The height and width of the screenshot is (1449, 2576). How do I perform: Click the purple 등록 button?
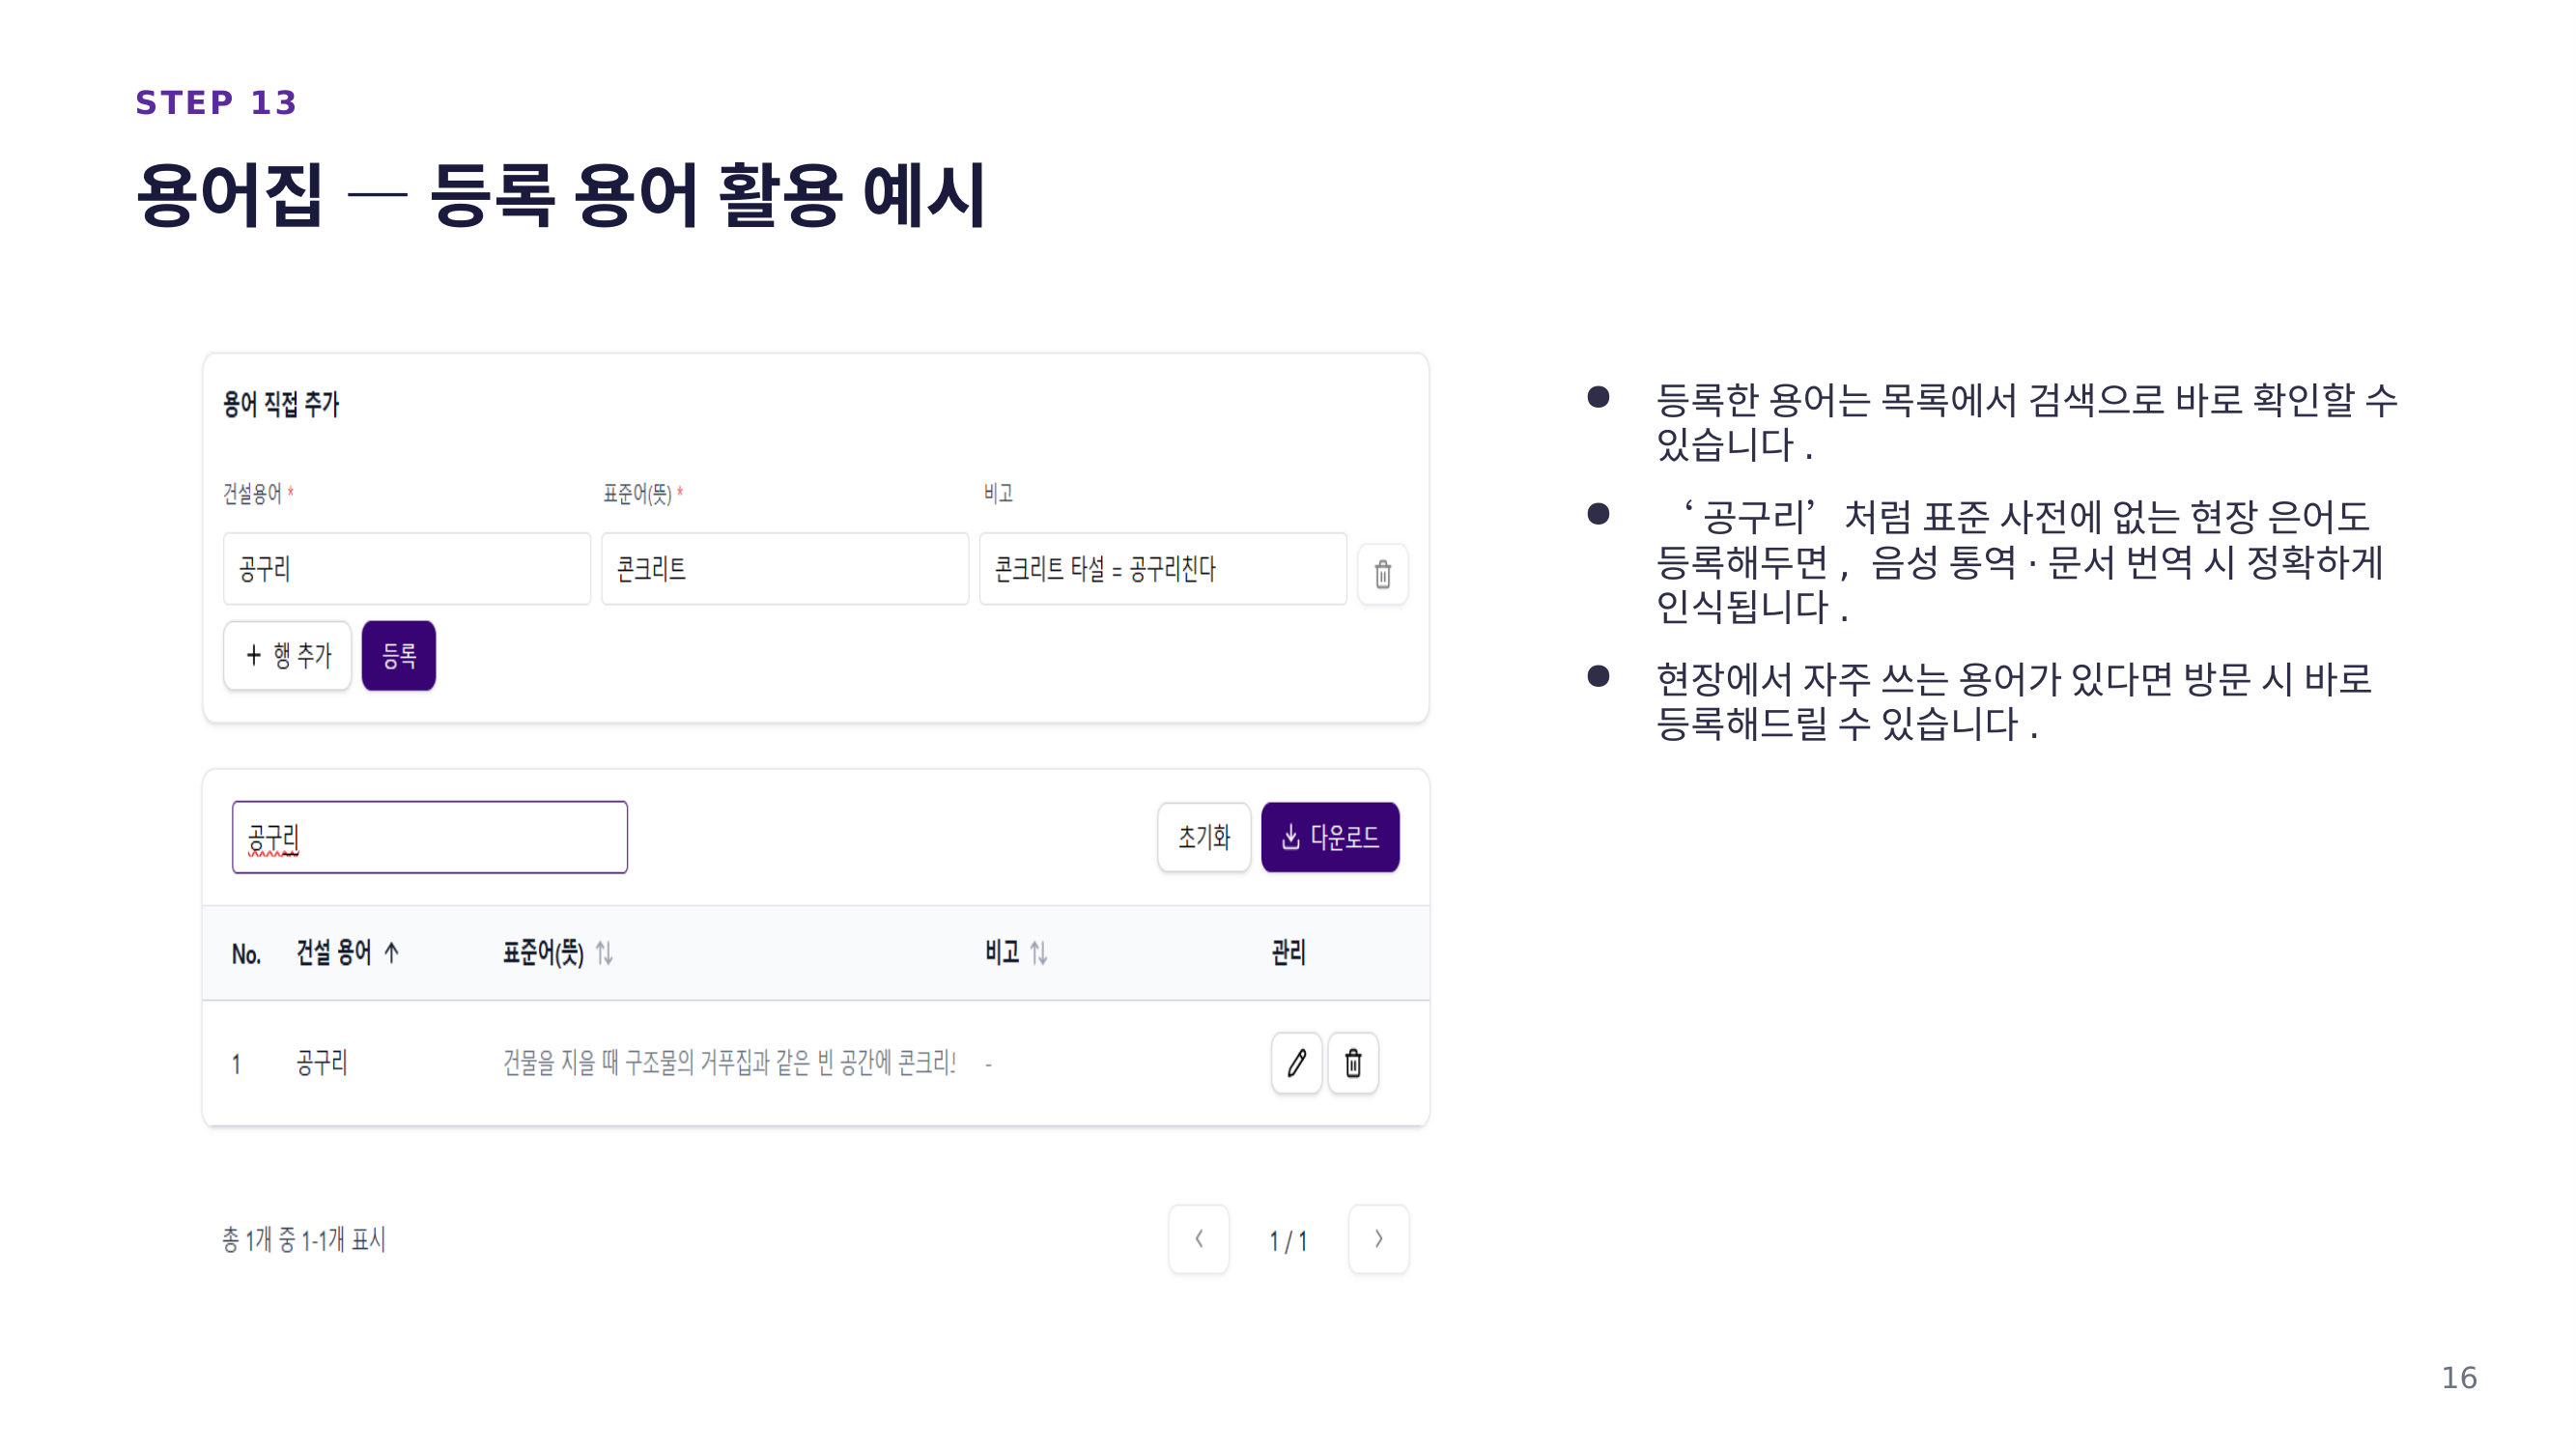(398, 655)
